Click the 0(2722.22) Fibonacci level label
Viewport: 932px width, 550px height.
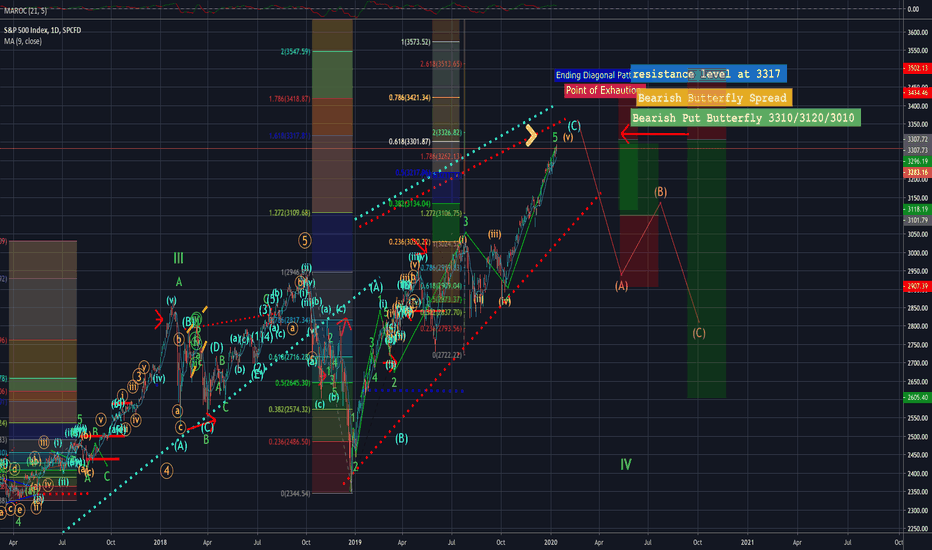(447, 355)
